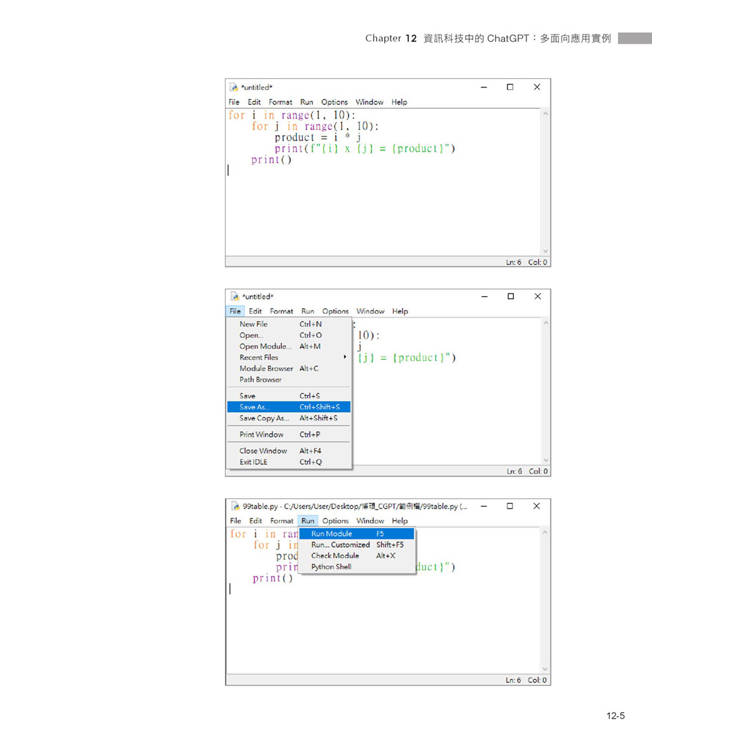Open Edit menu in middle untitled window
The height and width of the screenshot is (750, 750).
(255, 311)
